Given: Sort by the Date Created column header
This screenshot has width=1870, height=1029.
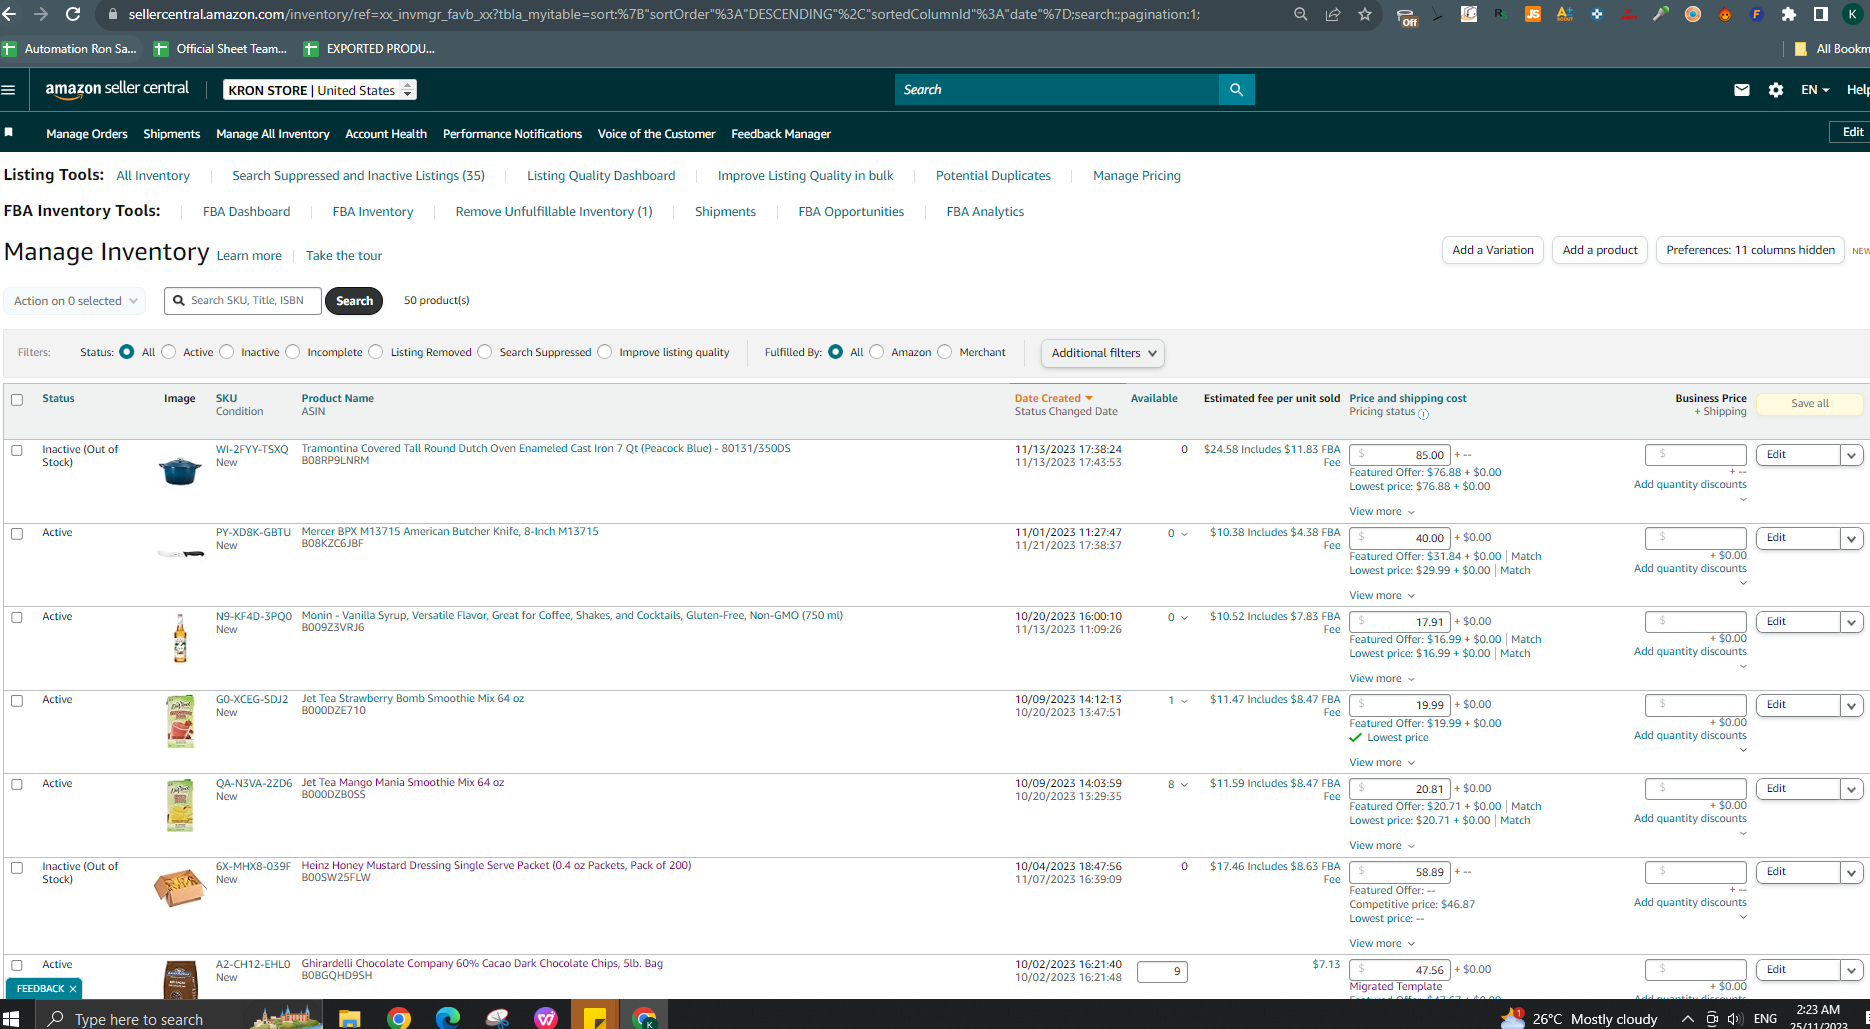Looking at the screenshot, I should [x=1053, y=398].
